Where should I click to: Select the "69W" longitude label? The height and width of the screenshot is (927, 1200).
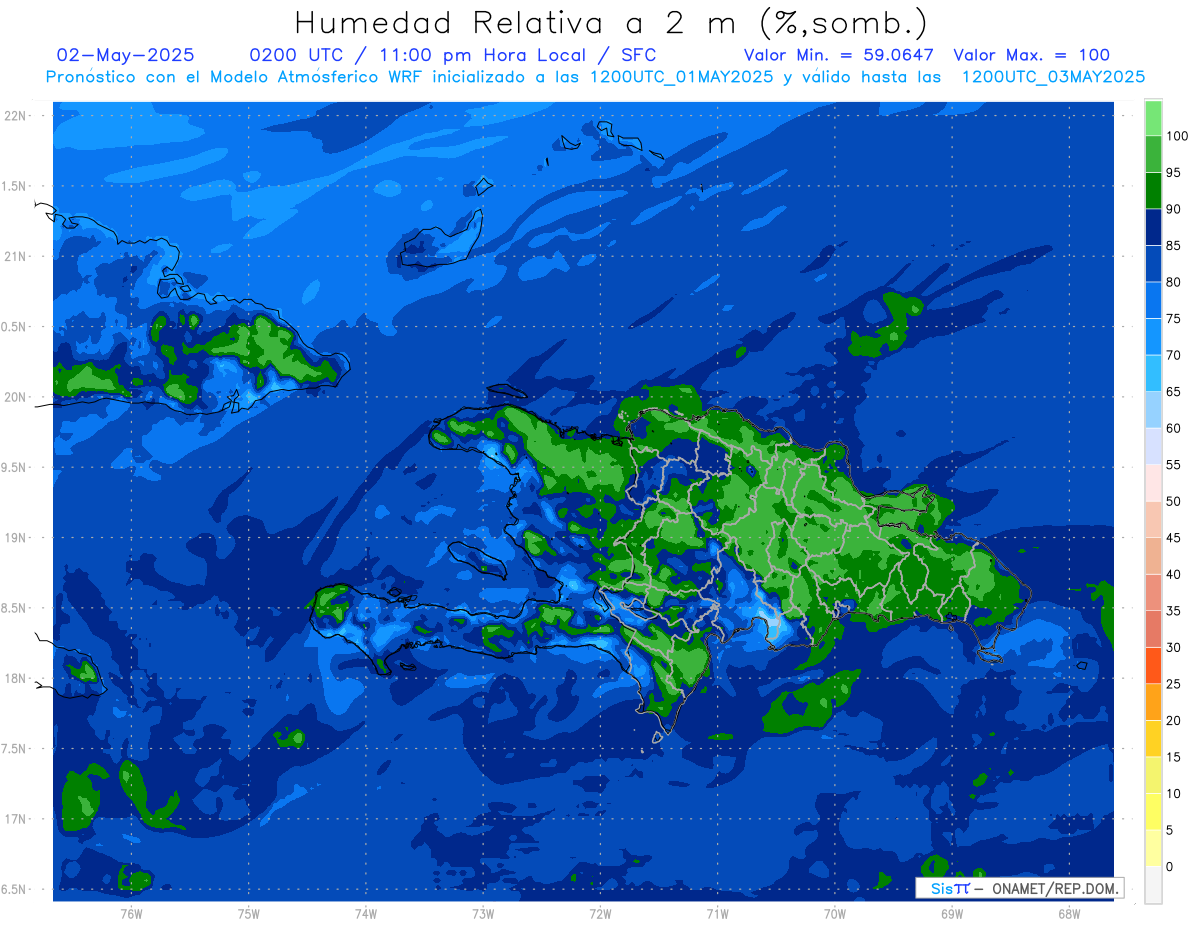[952, 914]
